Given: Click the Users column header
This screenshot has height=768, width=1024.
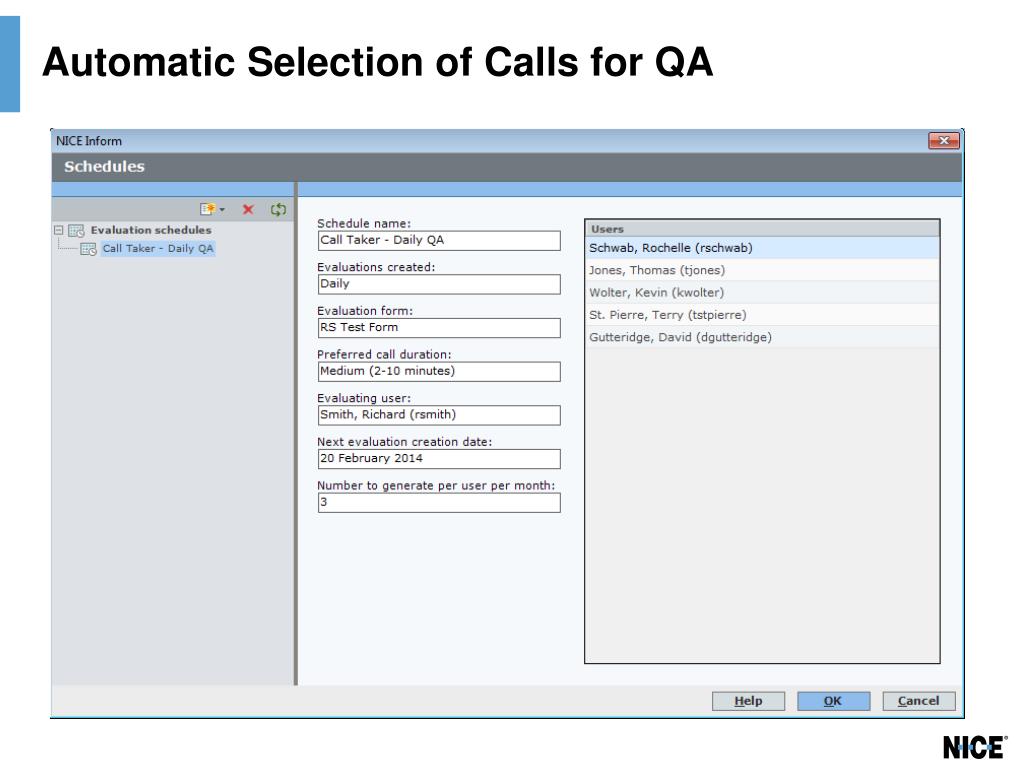Looking at the screenshot, I should click(x=762, y=229).
